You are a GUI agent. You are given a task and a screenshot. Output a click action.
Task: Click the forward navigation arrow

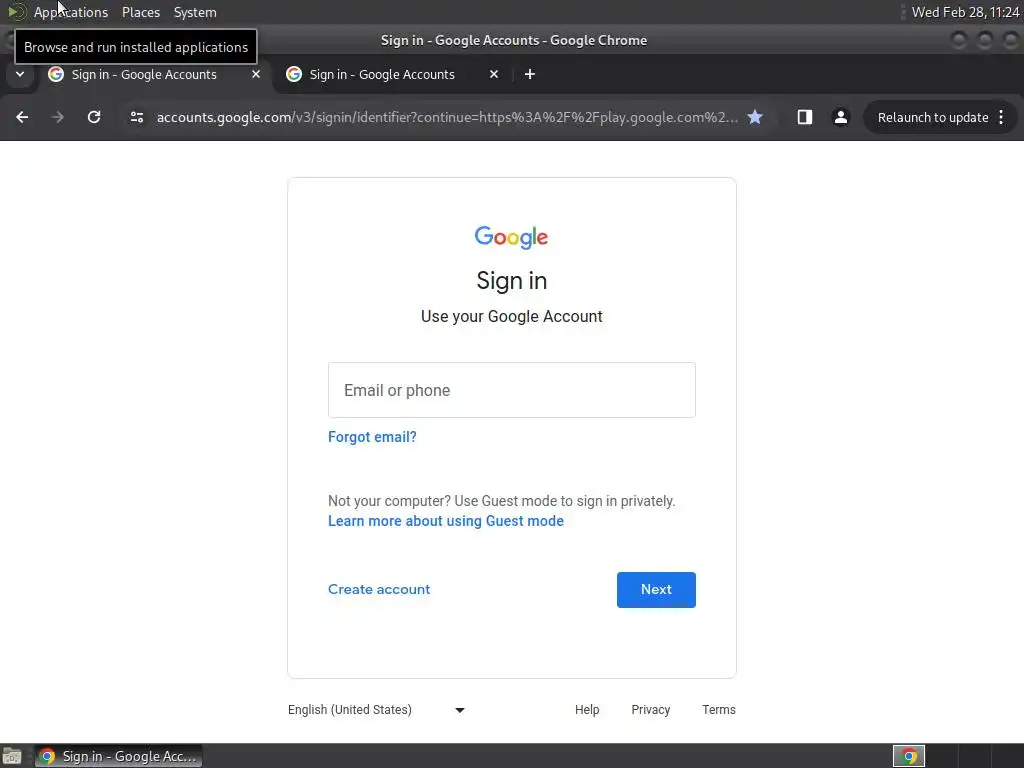(x=58, y=117)
